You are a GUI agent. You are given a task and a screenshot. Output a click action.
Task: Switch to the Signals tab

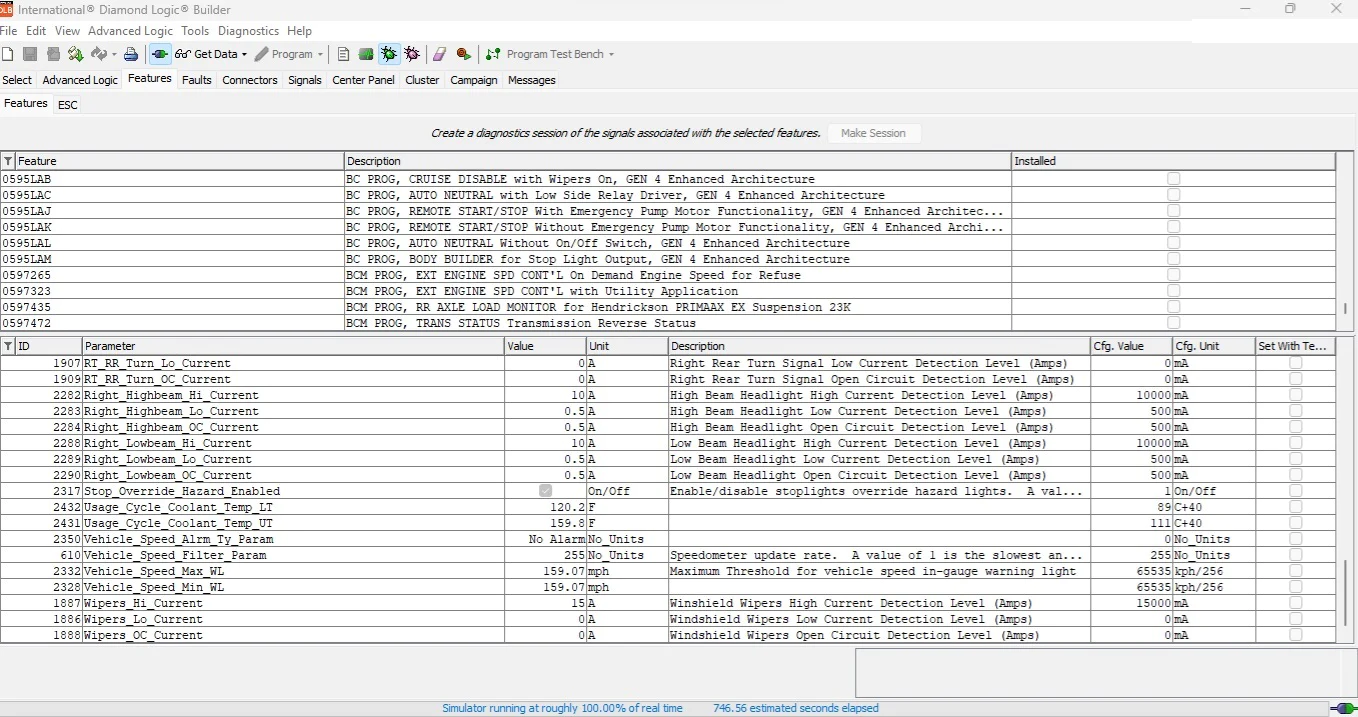pyautogui.click(x=305, y=80)
